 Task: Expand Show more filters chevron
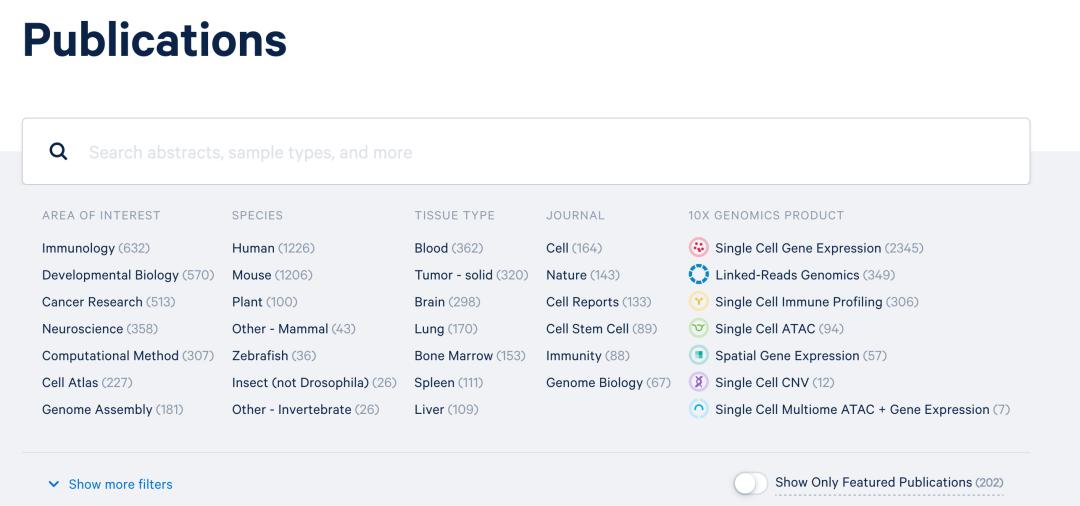(x=54, y=485)
